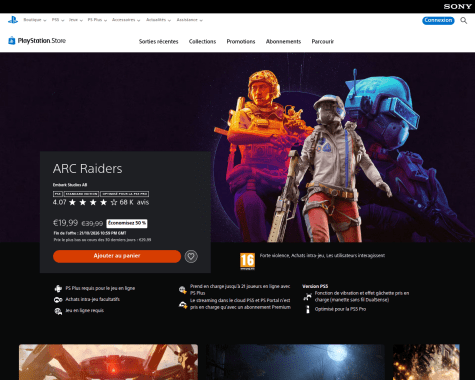
Task: Click the Version PS5 heading
Action: pyautogui.click(x=315, y=286)
